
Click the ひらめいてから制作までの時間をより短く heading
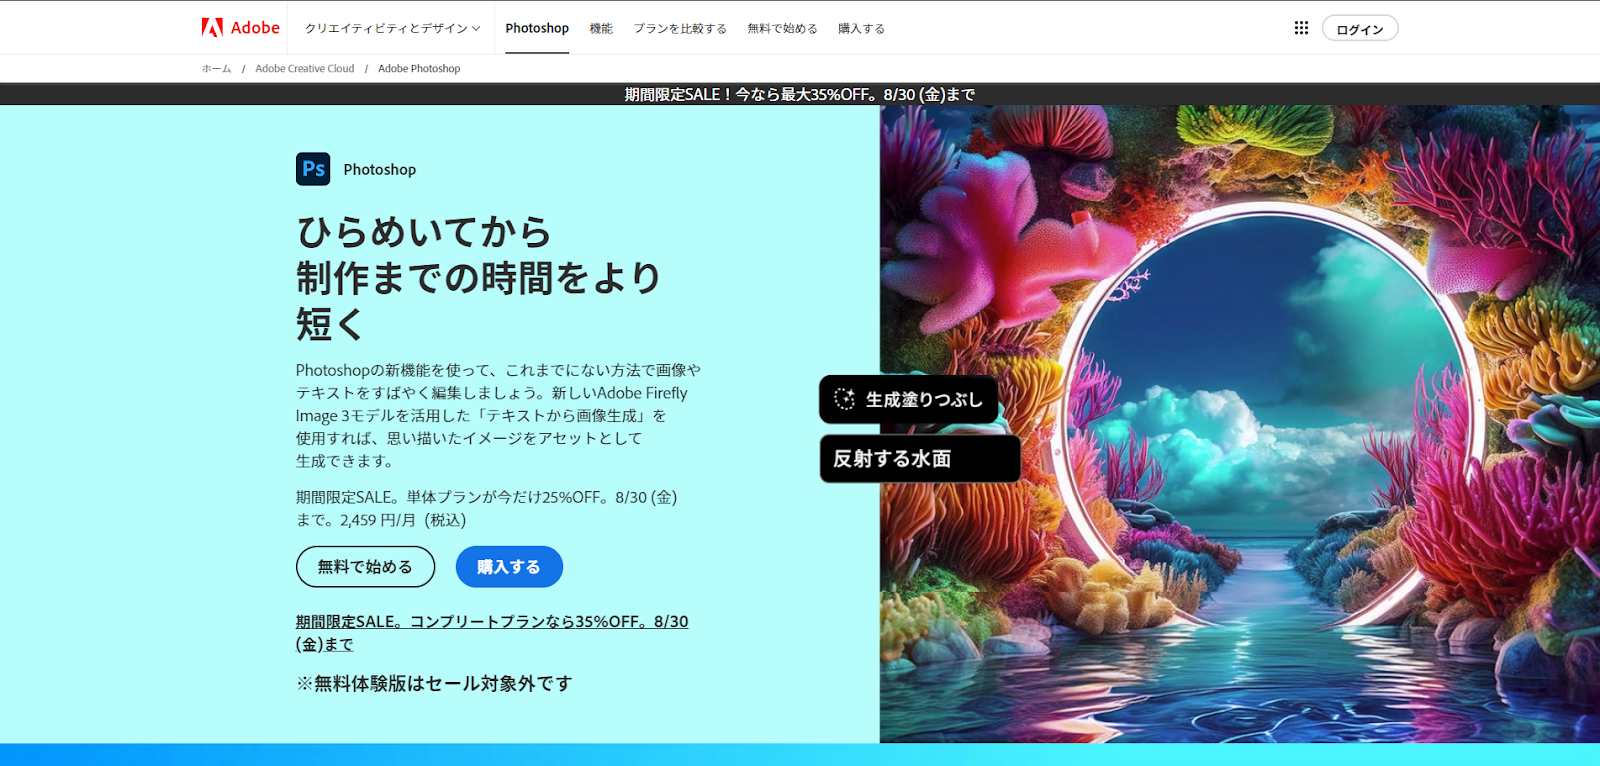(478, 278)
